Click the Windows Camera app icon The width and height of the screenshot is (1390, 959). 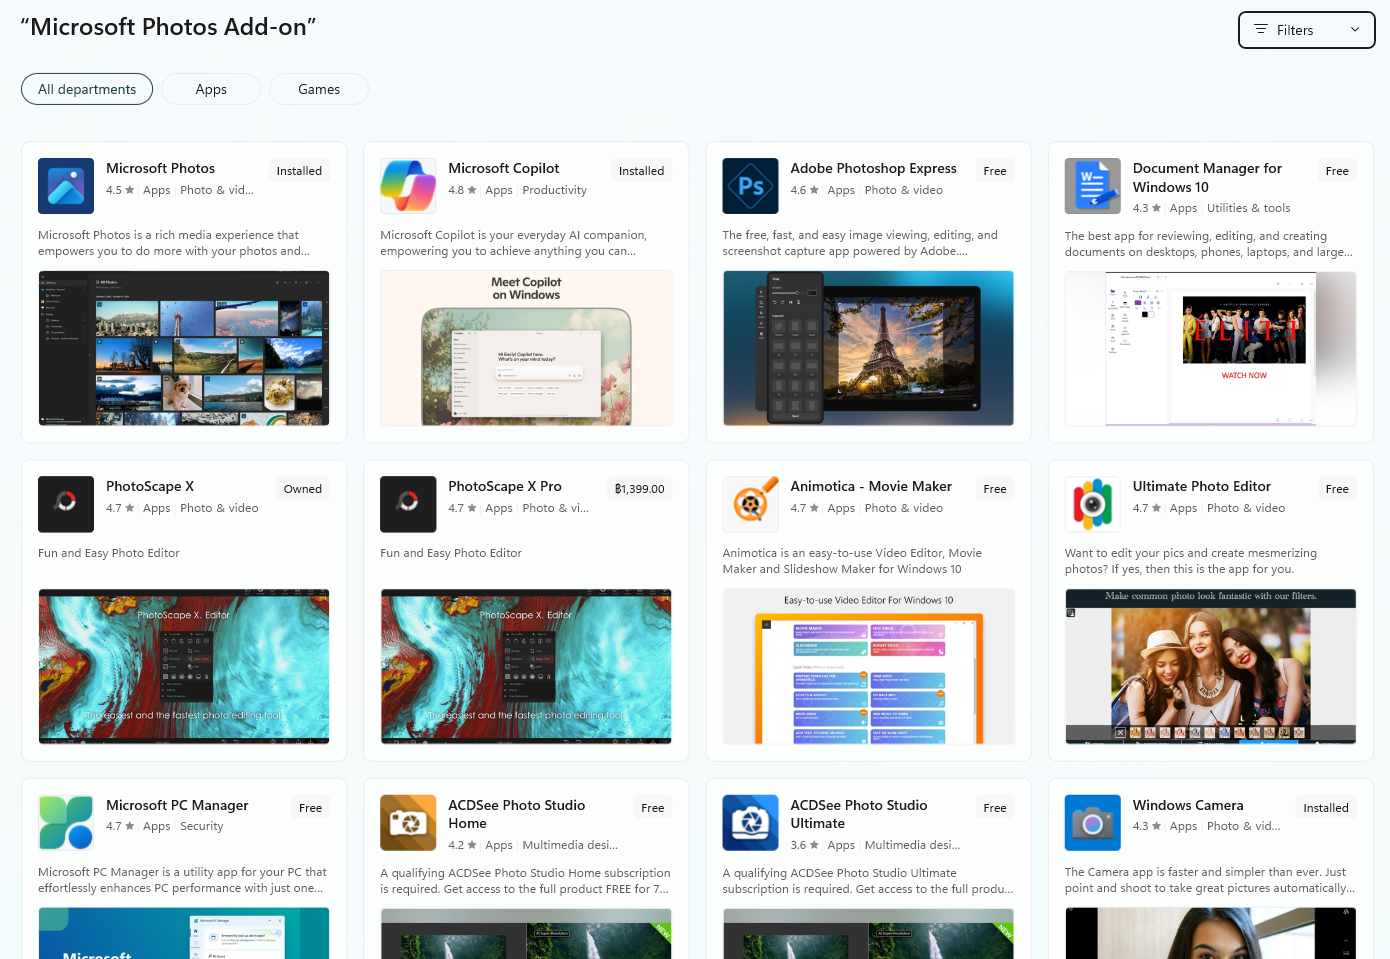(1092, 823)
